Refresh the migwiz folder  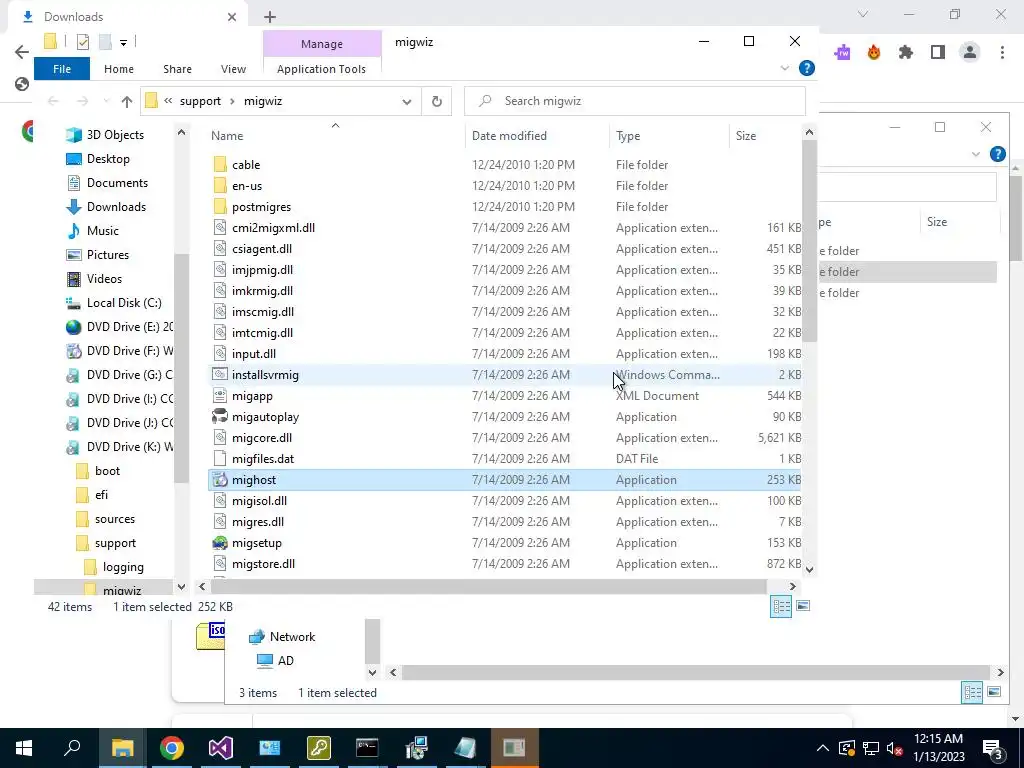click(437, 101)
